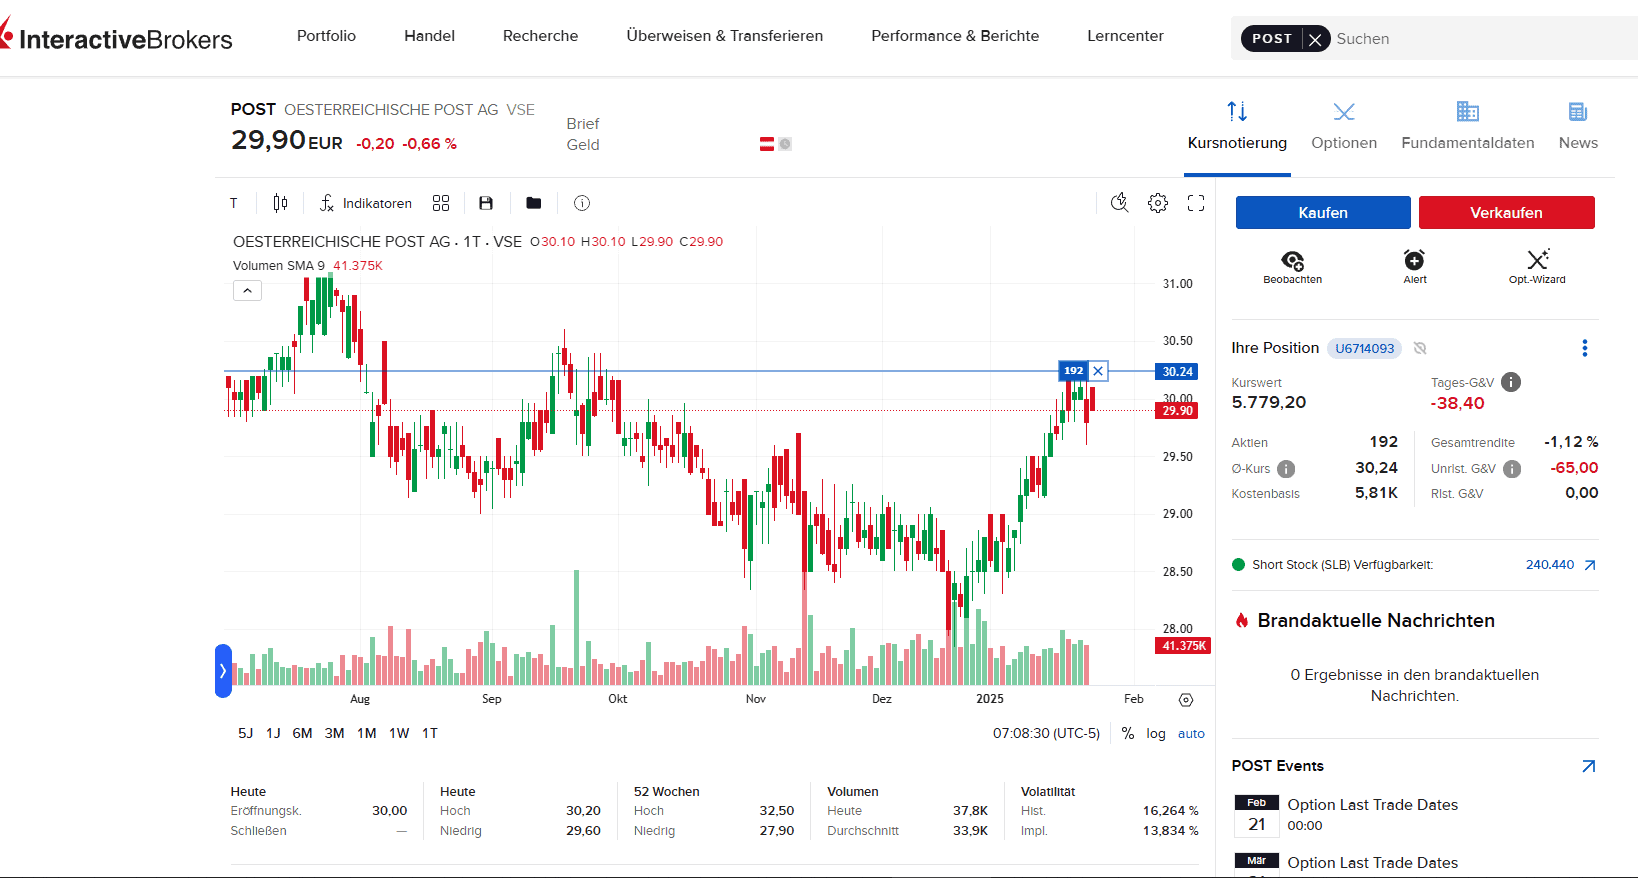This screenshot has width=1638, height=878.
Task: Open Short Stock SLB external arrow
Action: coord(1590,565)
